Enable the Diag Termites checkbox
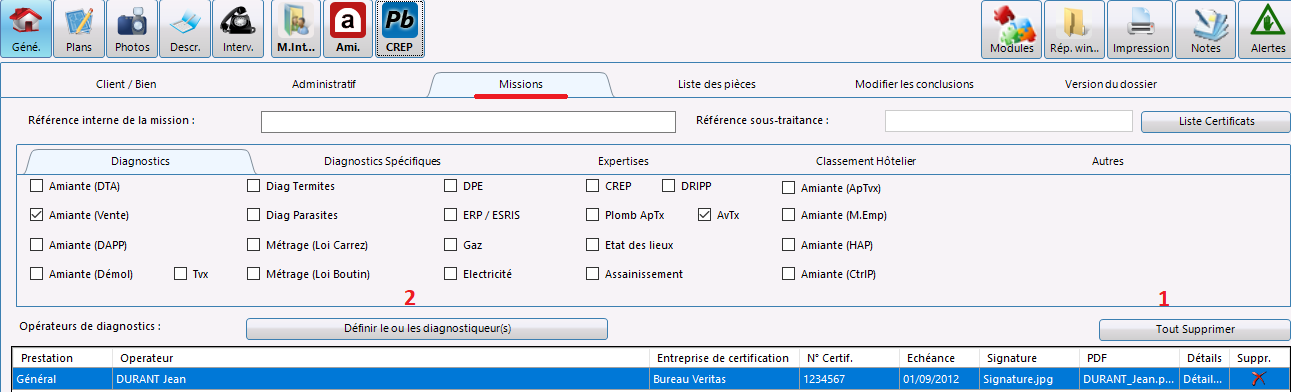 [x=254, y=186]
